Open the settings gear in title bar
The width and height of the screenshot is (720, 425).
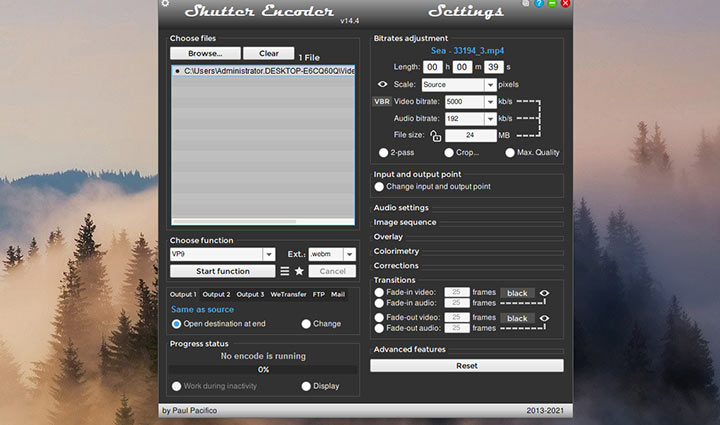(x=165, y=3)
